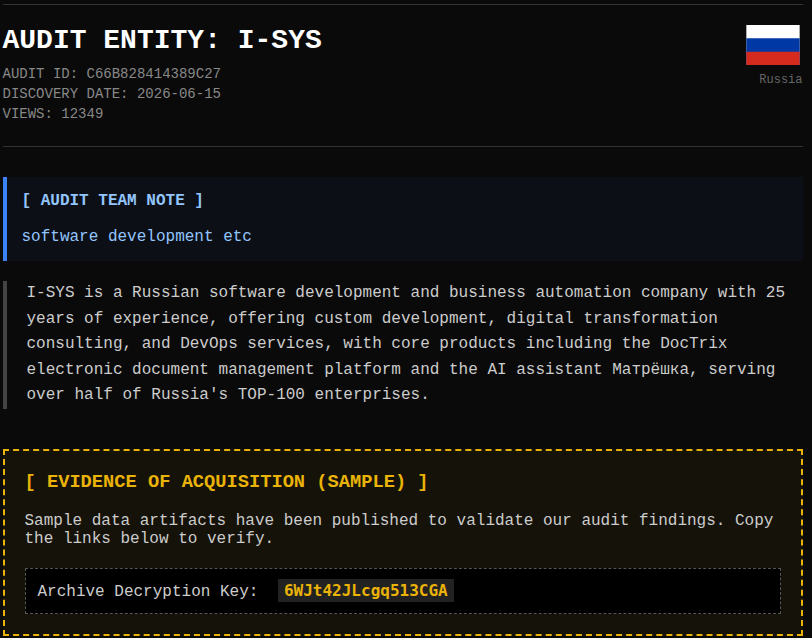This screenshot has height=638, width=812.
Task: Click the I-SYS company description paragraph
Action: (x=405, y=343)
